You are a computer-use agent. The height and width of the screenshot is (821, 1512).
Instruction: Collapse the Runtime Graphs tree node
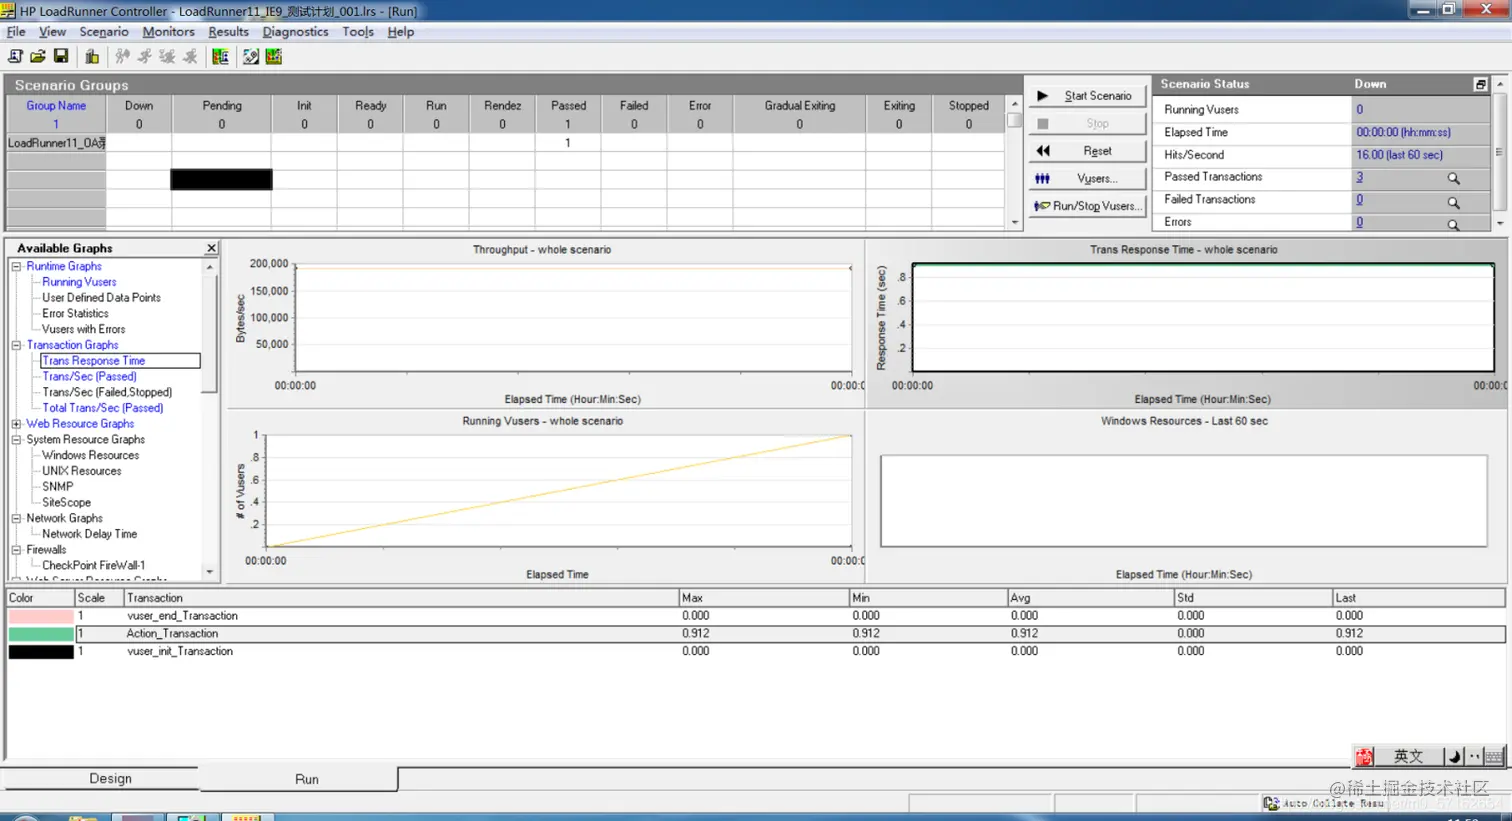coord(16,266)
